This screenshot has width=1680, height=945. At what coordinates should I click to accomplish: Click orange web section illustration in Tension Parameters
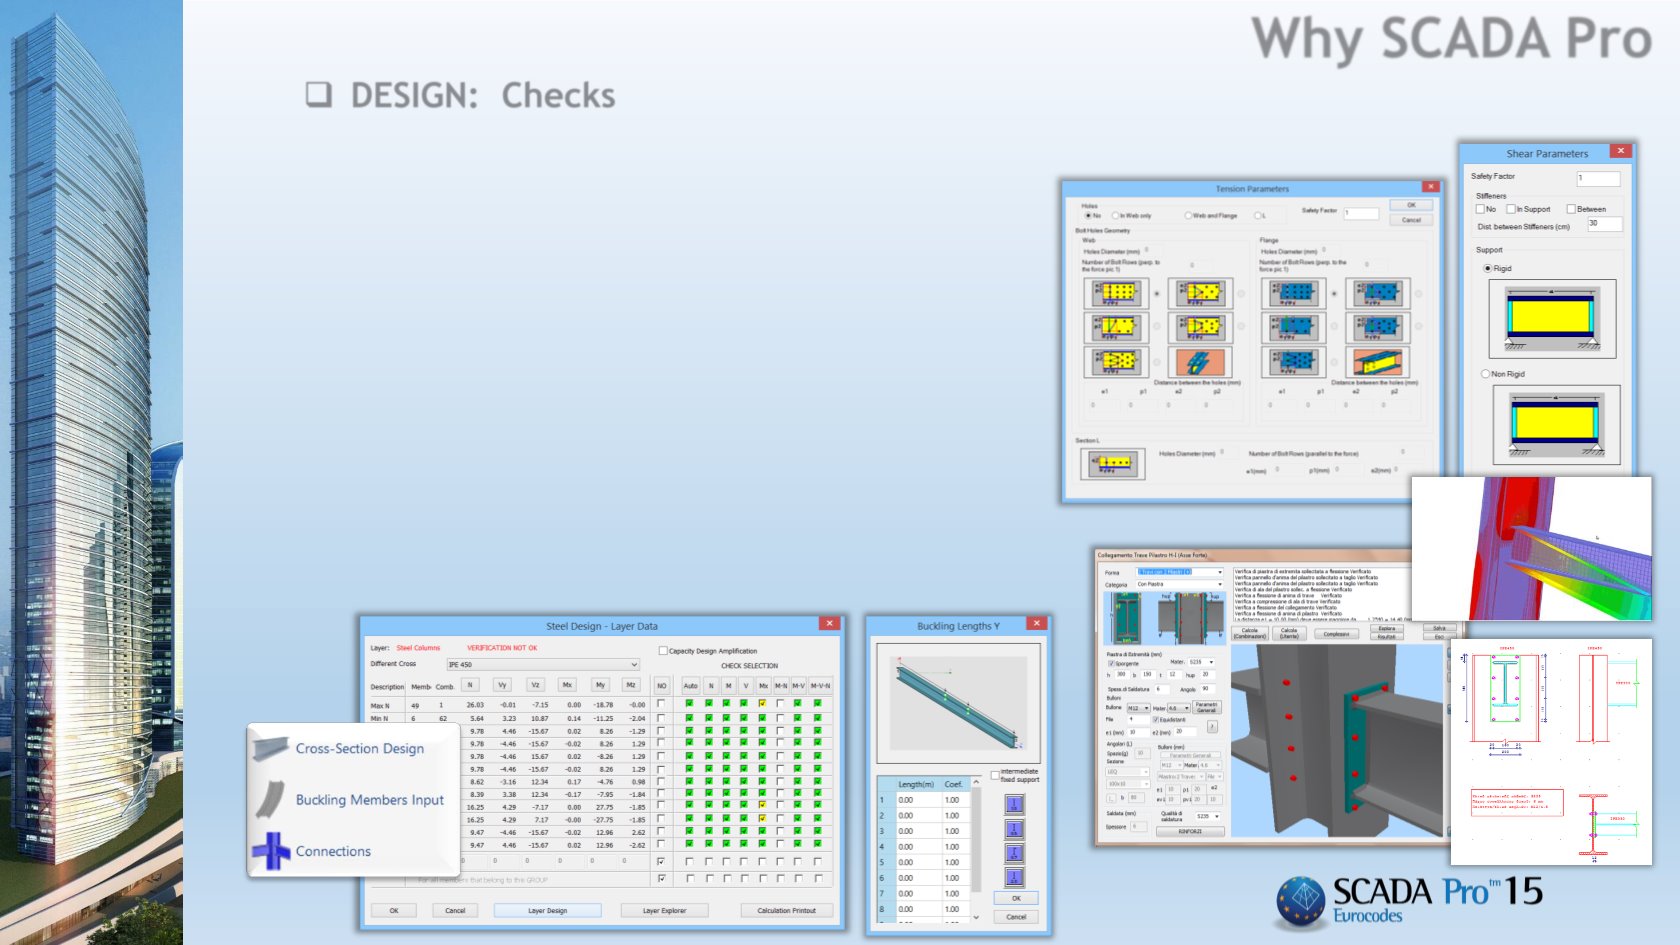(1200, 361)
